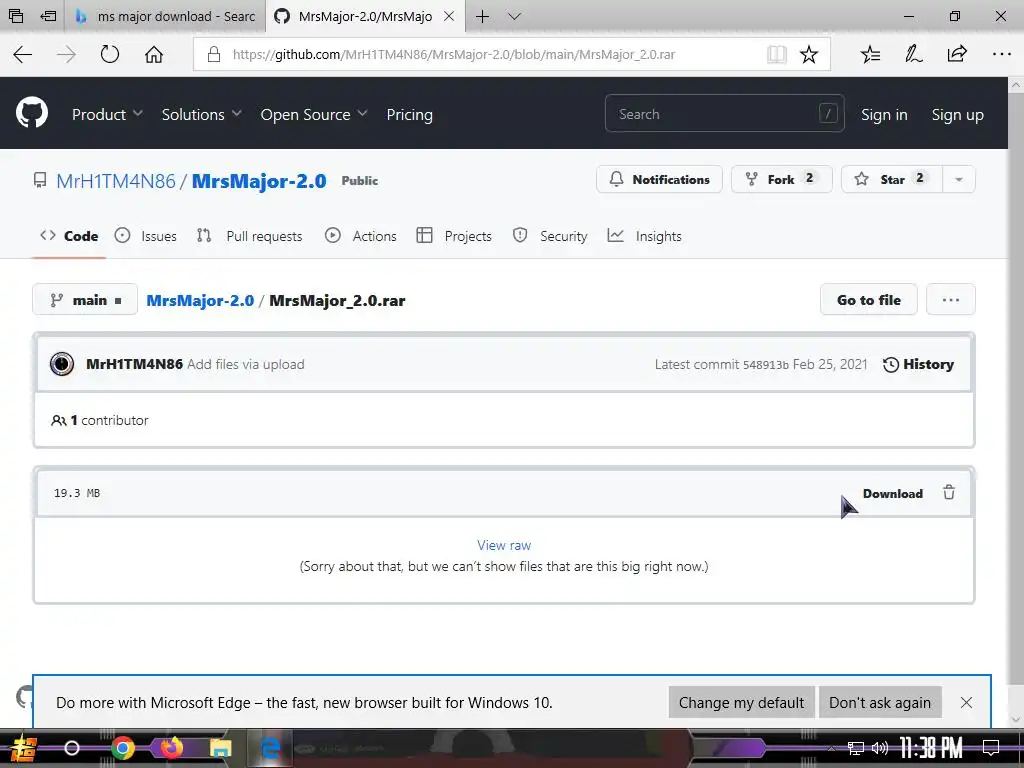
Task: Switch to the ms major download search tab
Action: pos(165,16)
